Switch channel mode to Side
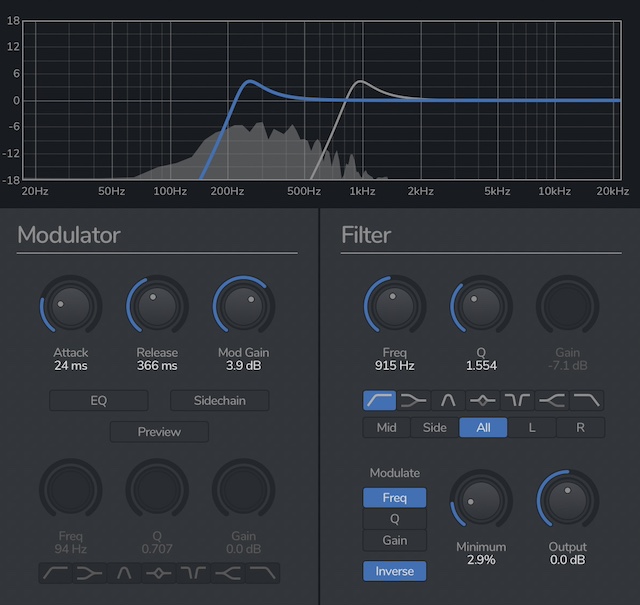The width and height of the screenshot is (640, 605). 435,427
